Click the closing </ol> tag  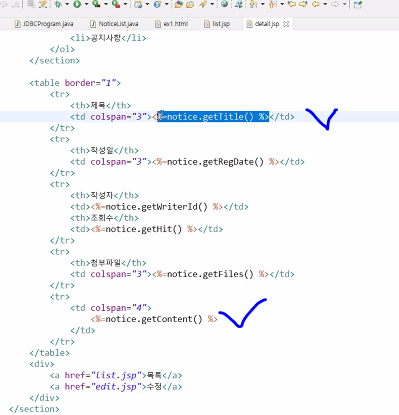(62, 49)
